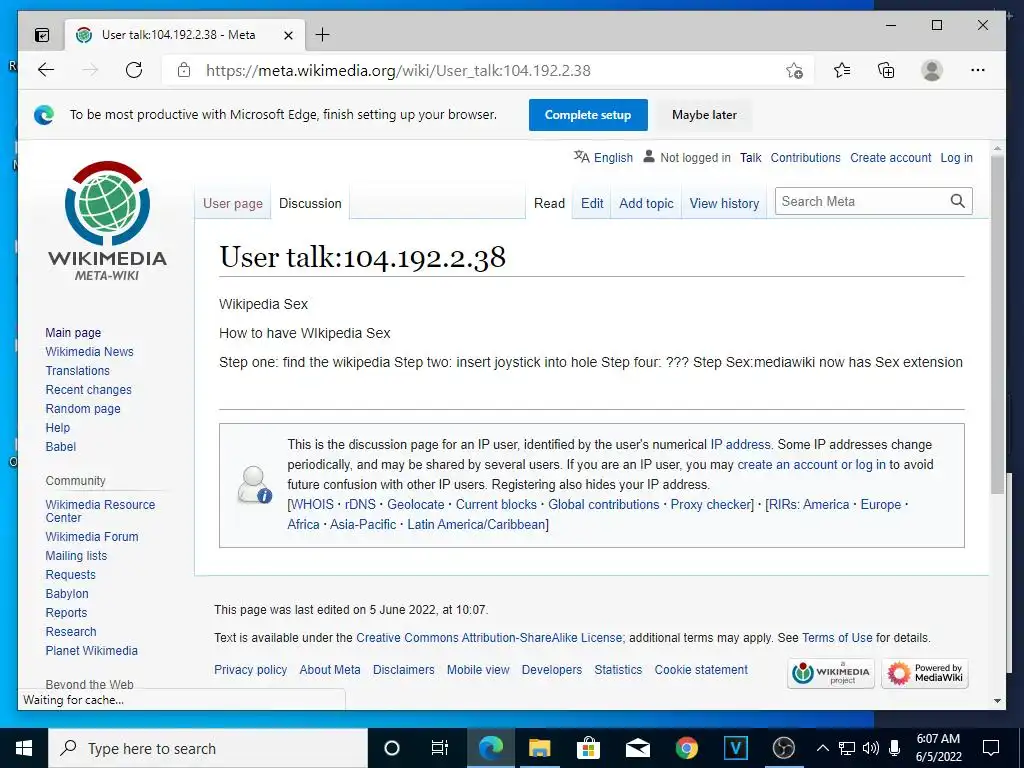Screen dimensions: 1024x768
Task: Open the View history tab
Action: coord(724,203)
